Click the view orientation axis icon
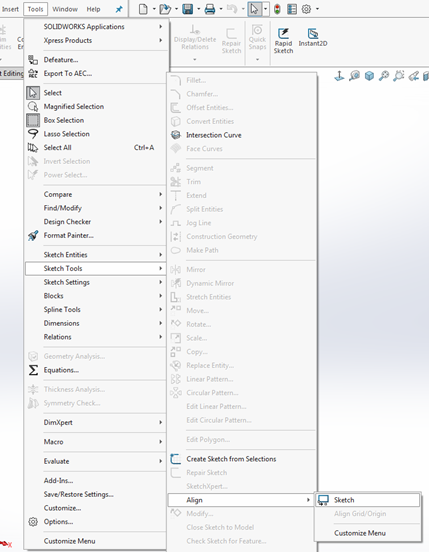The height and width of the screenshot is (552, 429). [339, 75]
